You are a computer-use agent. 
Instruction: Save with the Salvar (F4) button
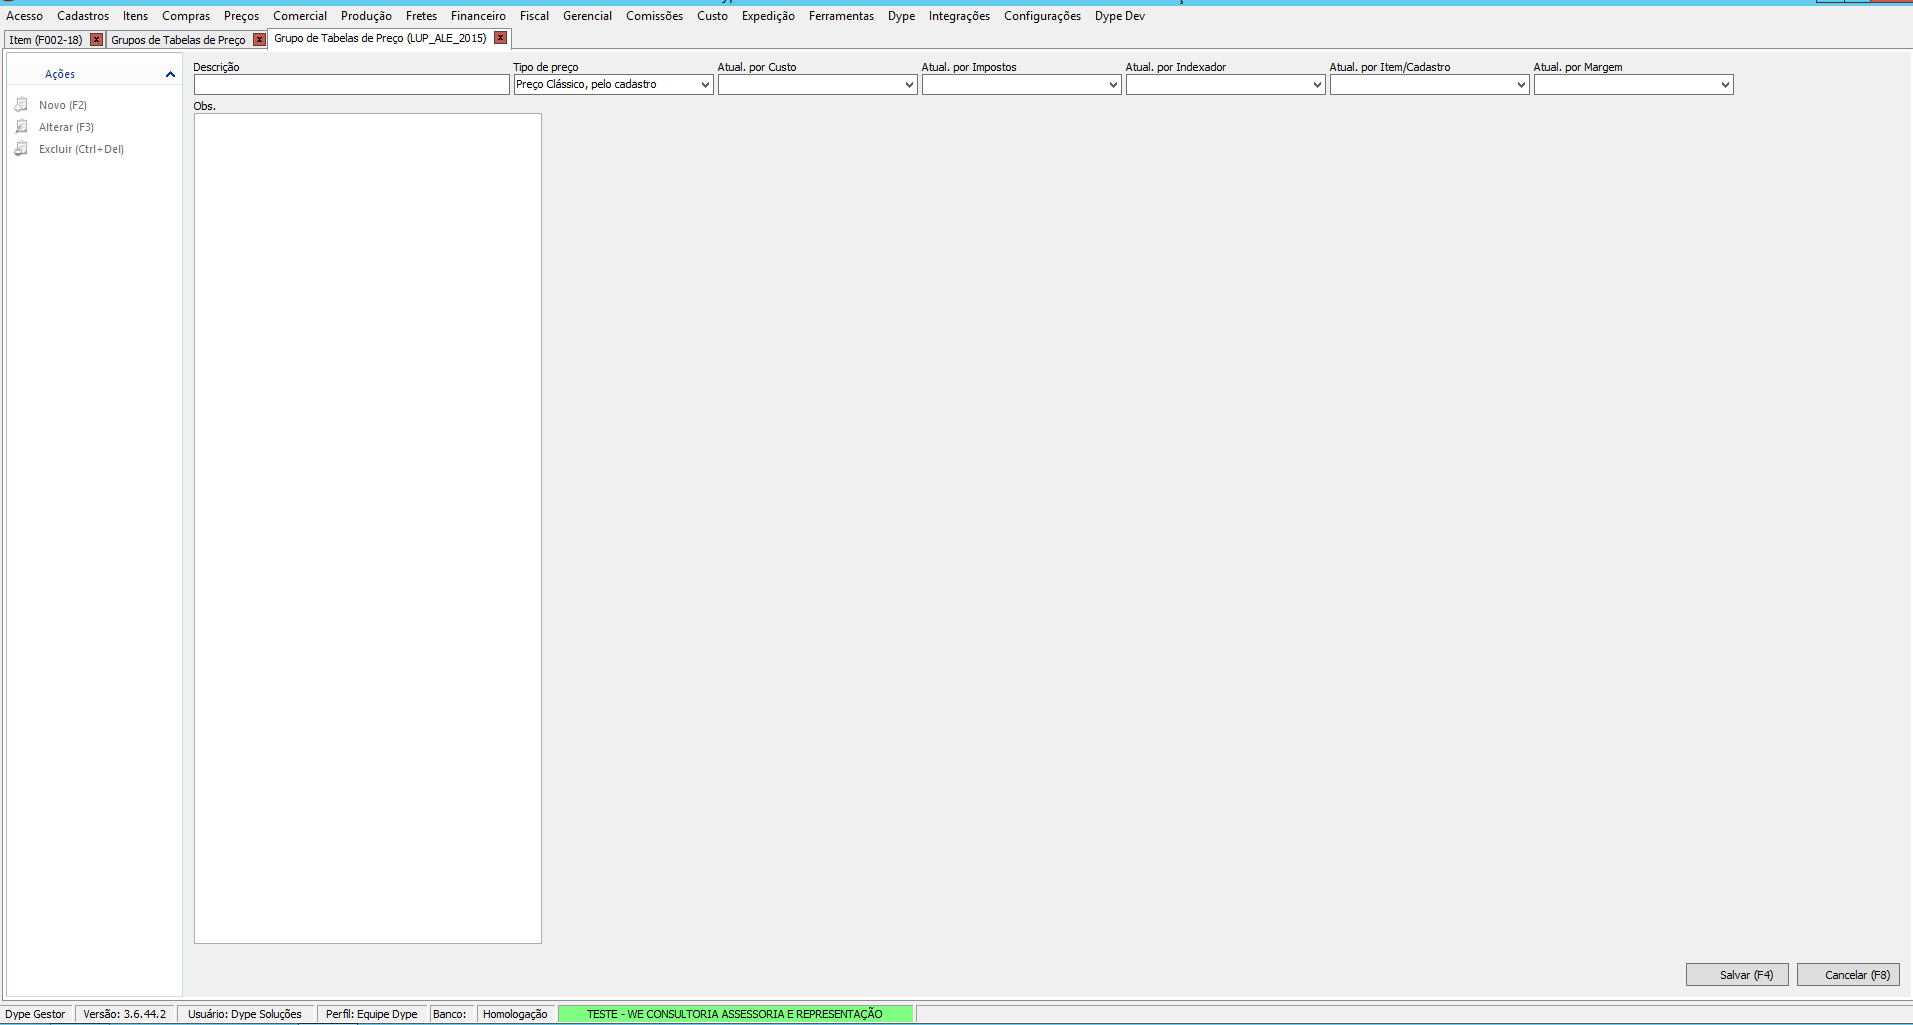click(1737, 975)
